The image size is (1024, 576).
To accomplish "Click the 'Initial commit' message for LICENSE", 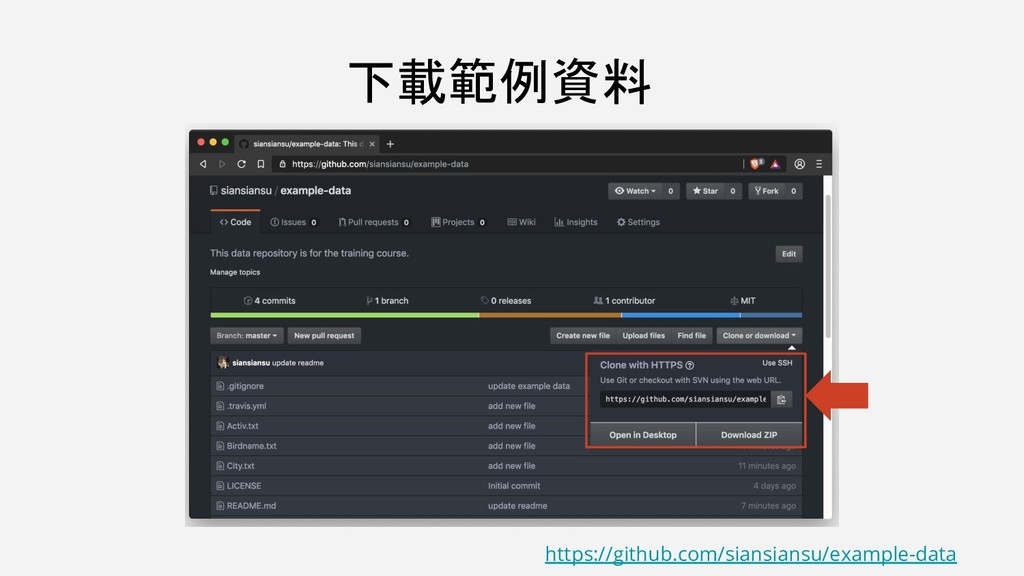I will tap(514, 486).
